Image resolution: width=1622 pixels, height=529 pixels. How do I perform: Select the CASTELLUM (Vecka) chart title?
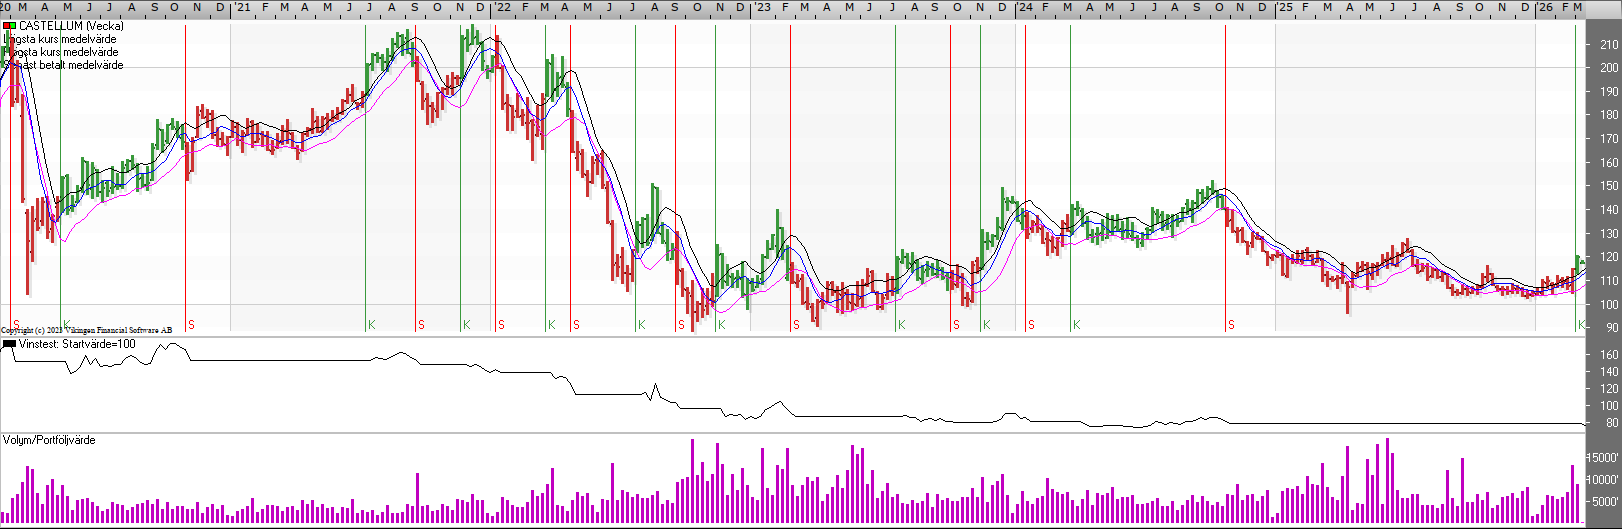(x=71, y=26)
